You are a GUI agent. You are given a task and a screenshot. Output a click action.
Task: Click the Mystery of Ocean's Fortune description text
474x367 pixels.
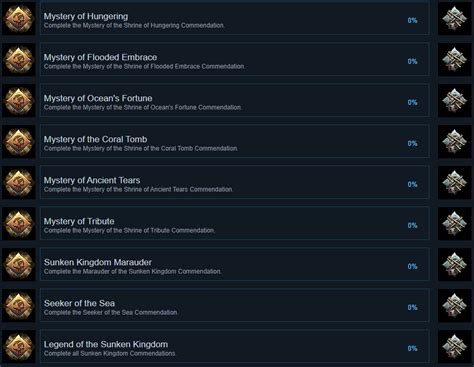click(143, 107)
